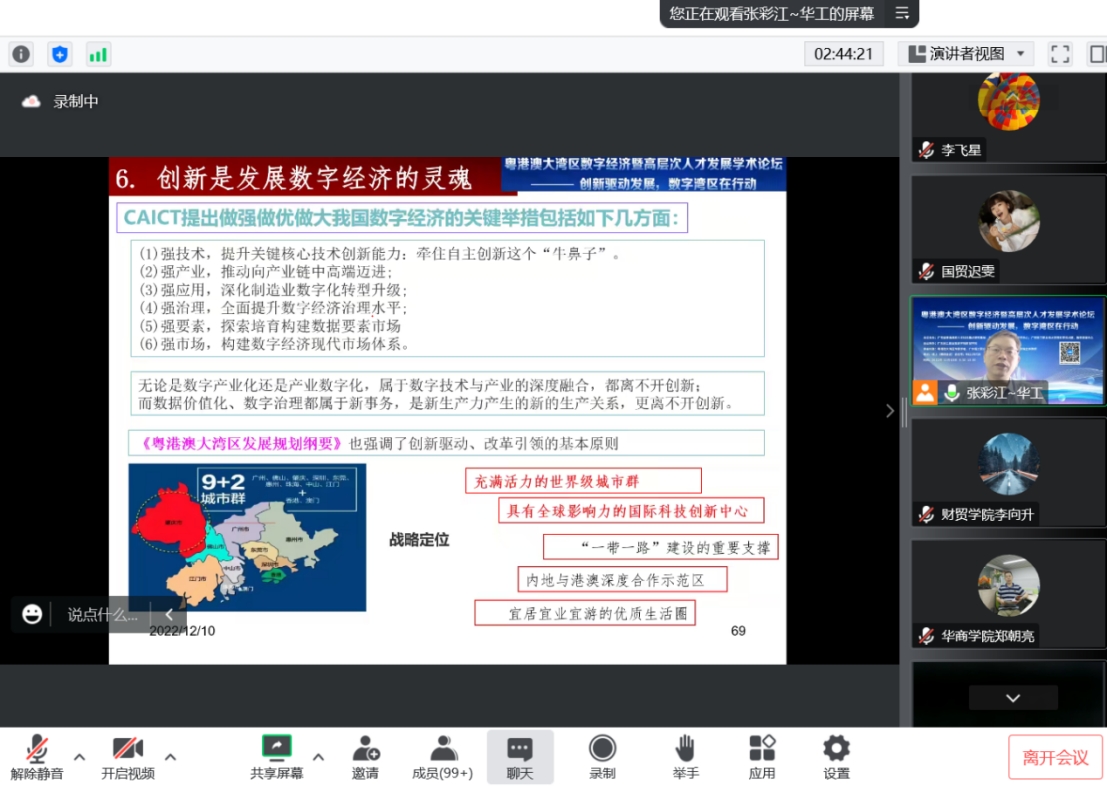Open the emoji reaction picker

coord(33,614)
